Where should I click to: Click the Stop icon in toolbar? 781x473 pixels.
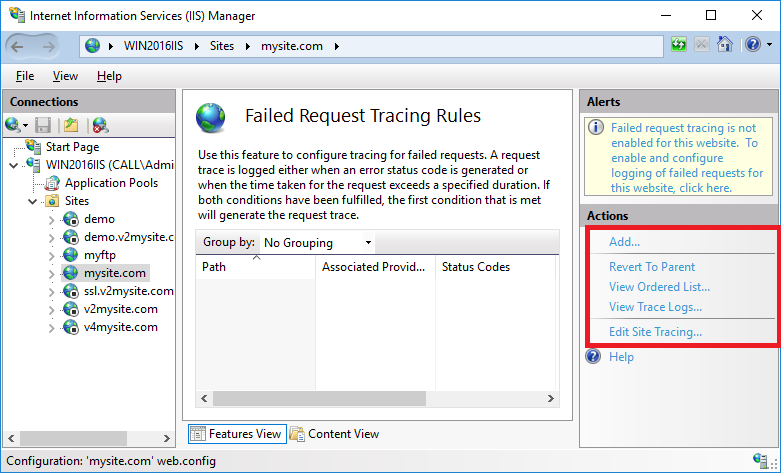pyautogui.click(x=701, y=45)
